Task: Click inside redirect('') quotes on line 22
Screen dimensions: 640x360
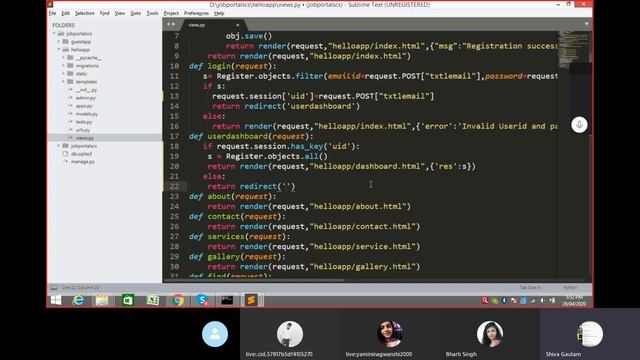Action: pyautogui.click(x=288, y=187)
